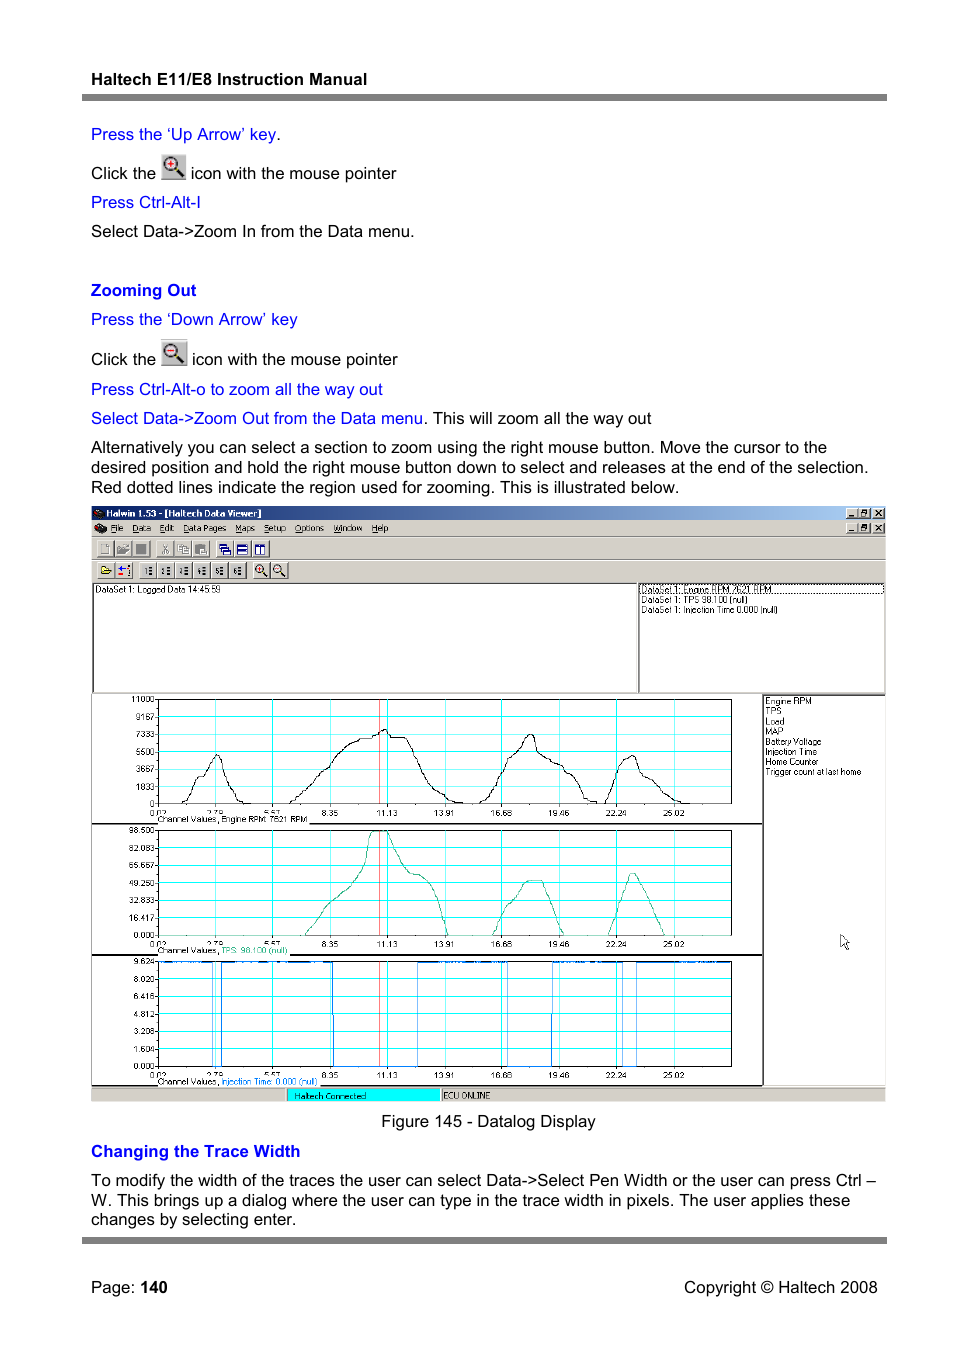The image size is (954, 1351).
Task: Click the 'Press Ctrl-Alt-I' blue text
Action: 145,202
